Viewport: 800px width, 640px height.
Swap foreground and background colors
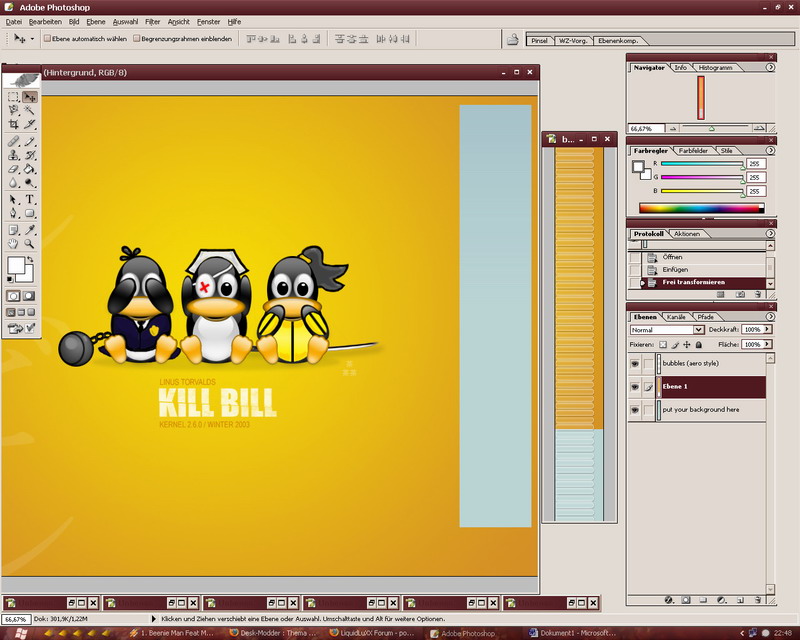pos(31,260)
